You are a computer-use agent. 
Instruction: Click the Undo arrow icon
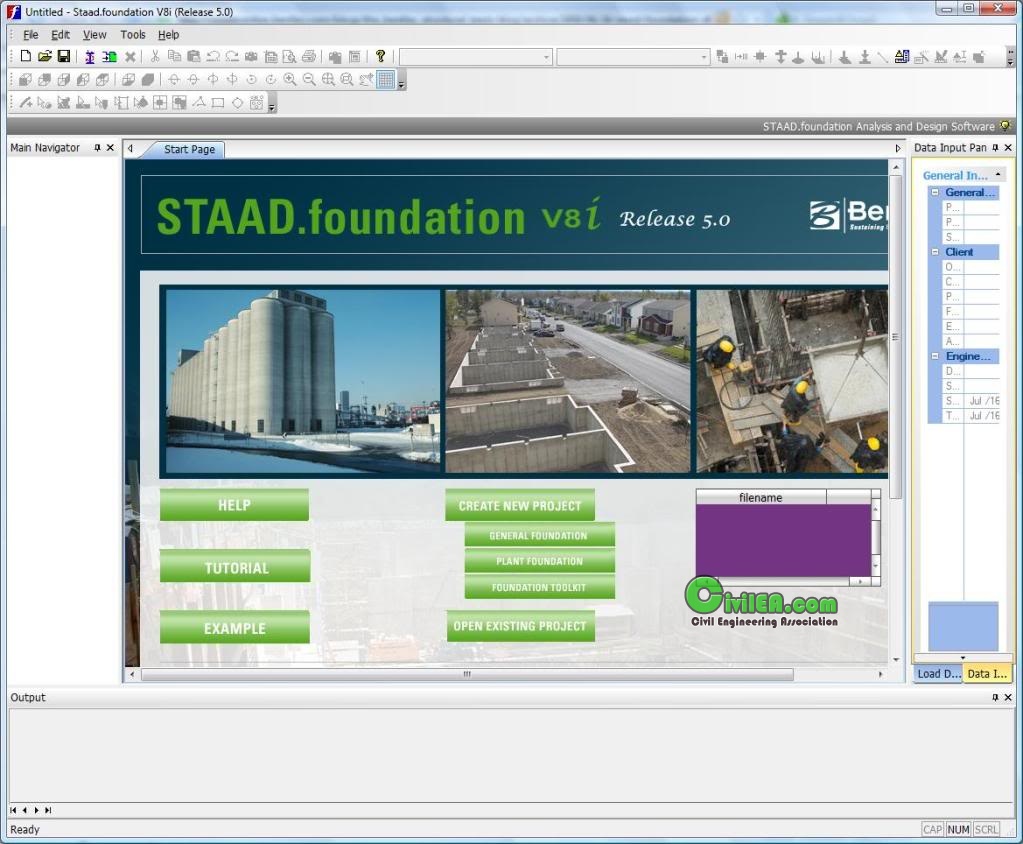pos(213,57)
